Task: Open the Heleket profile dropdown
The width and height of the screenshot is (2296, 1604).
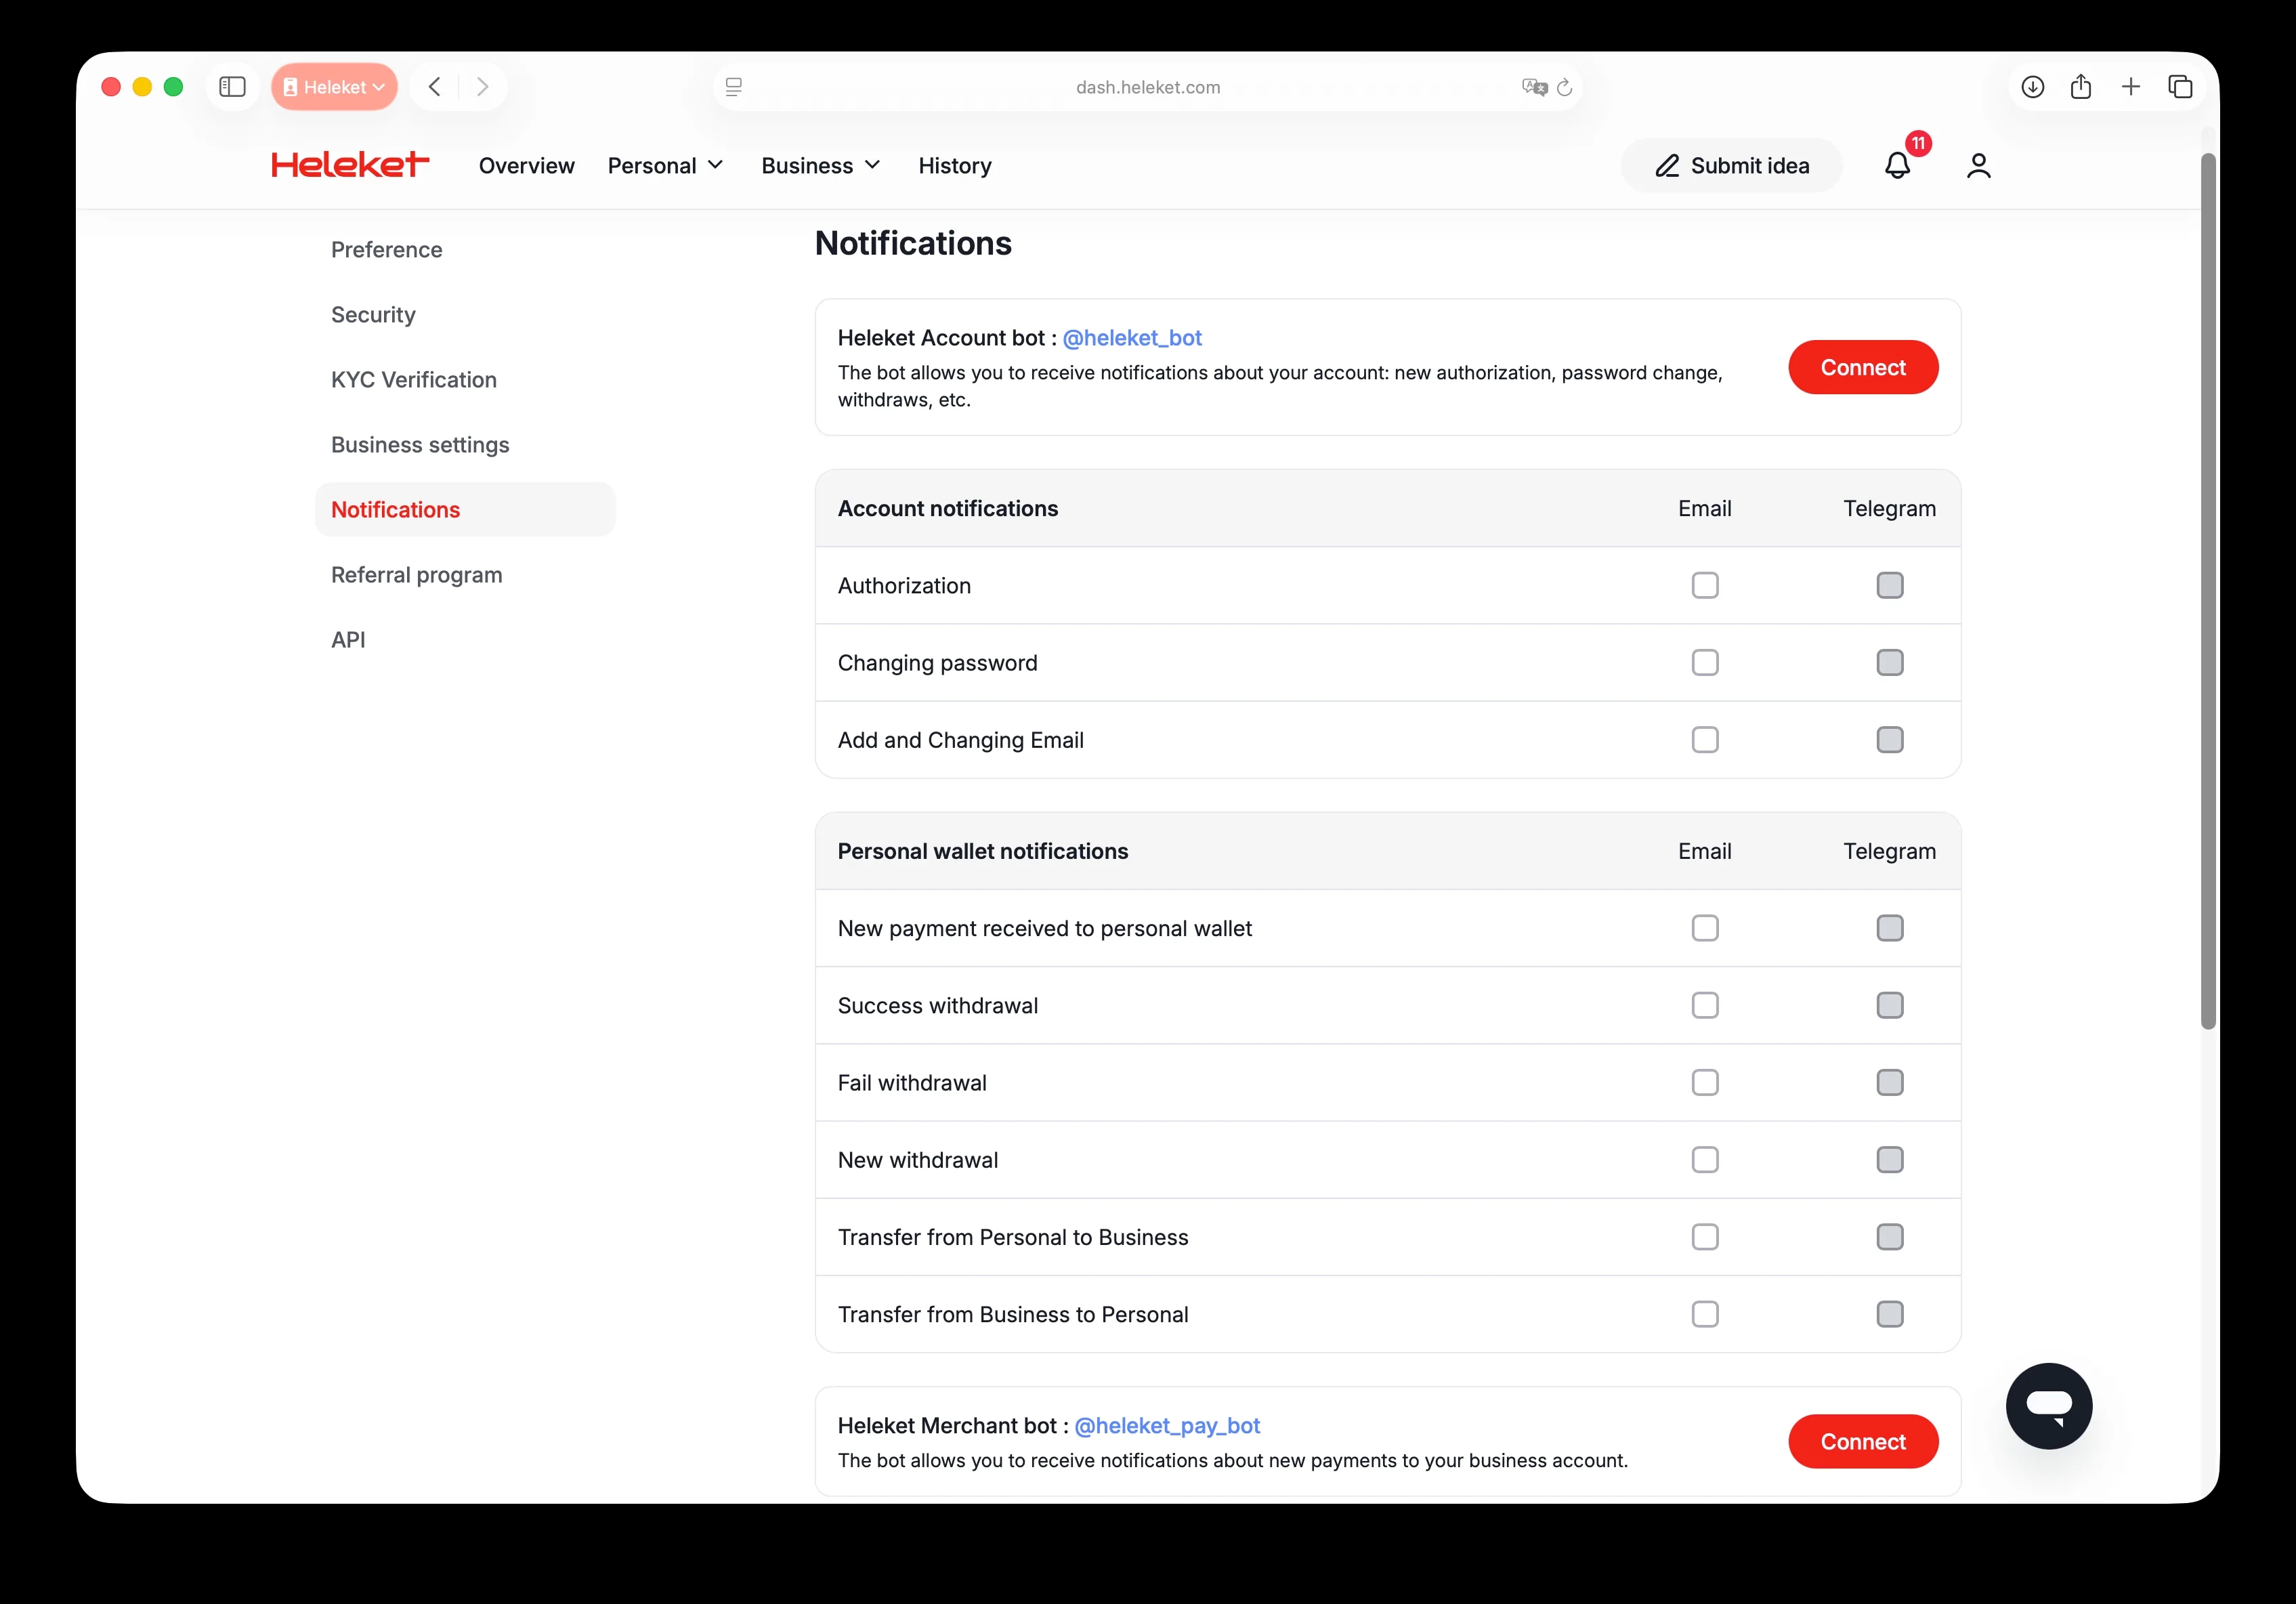Action: (x=334, y=87)
